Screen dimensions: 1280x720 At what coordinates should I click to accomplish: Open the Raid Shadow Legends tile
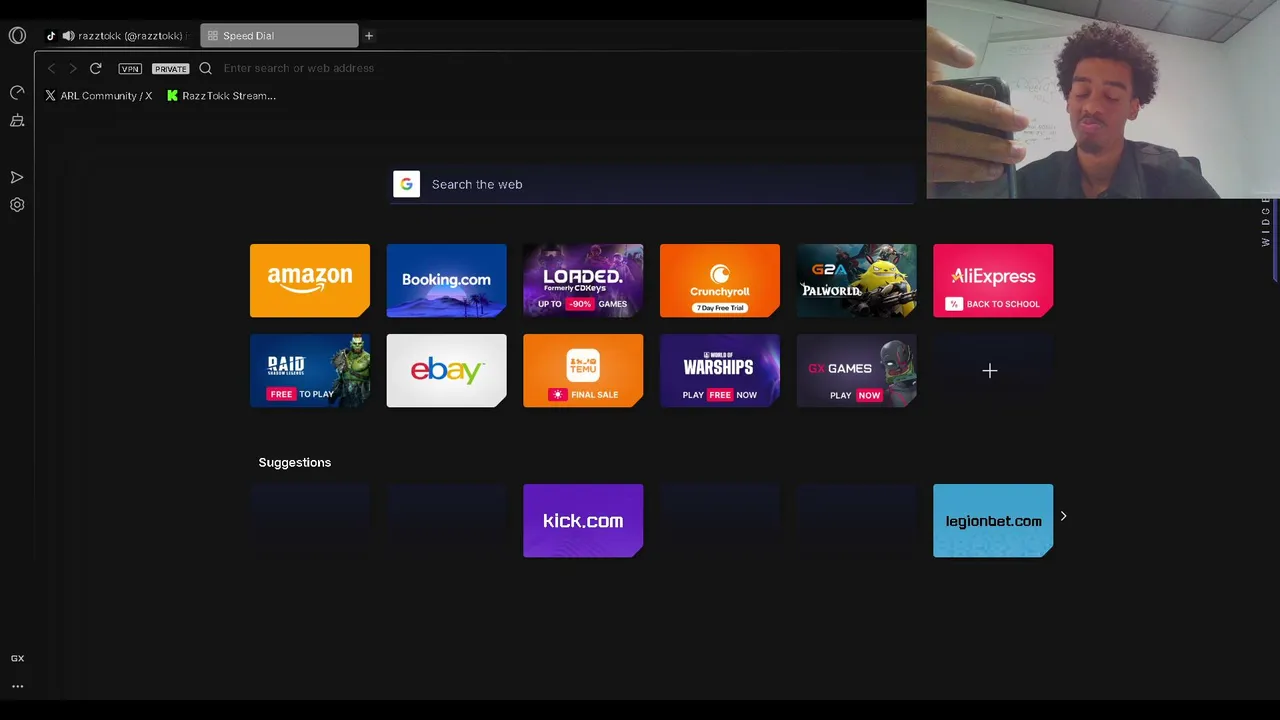(310, 371)
